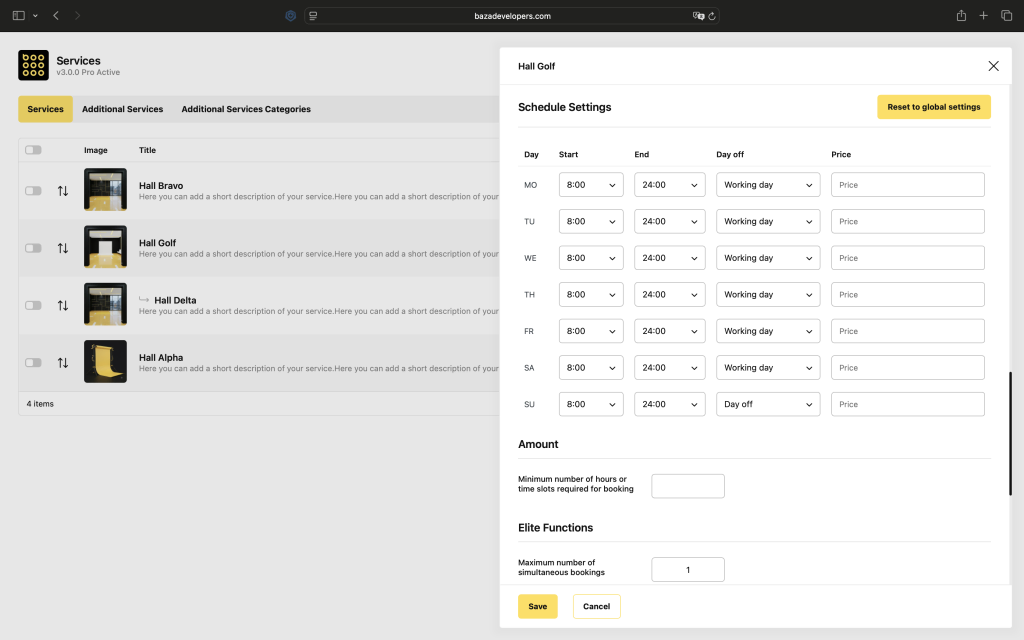This screenshot has height=640, width=1024.
Task: Open the Thursday Start time dropdown
Action: (591, 295)
